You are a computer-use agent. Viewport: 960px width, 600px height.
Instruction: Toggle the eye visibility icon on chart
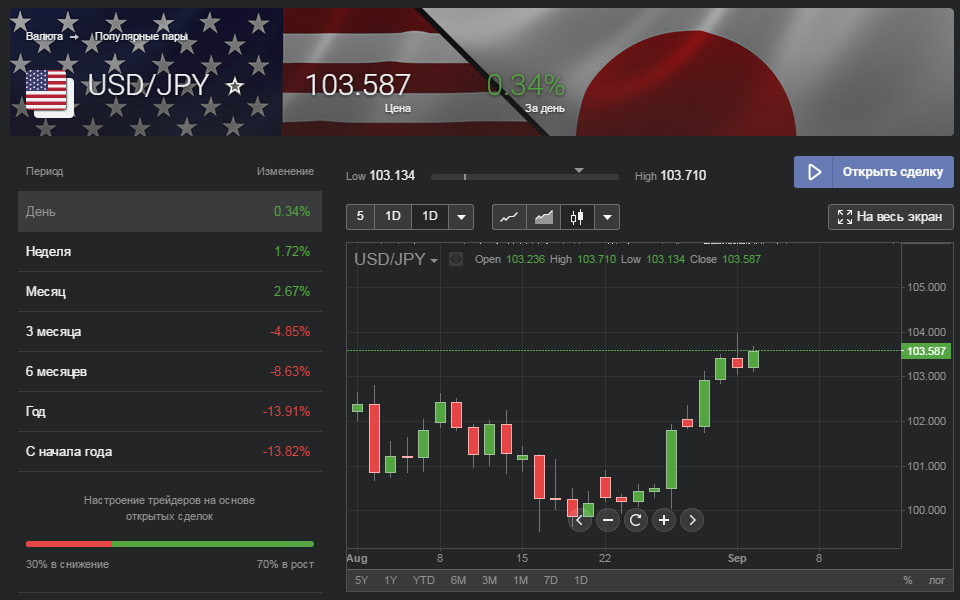[x=456, y=259]
